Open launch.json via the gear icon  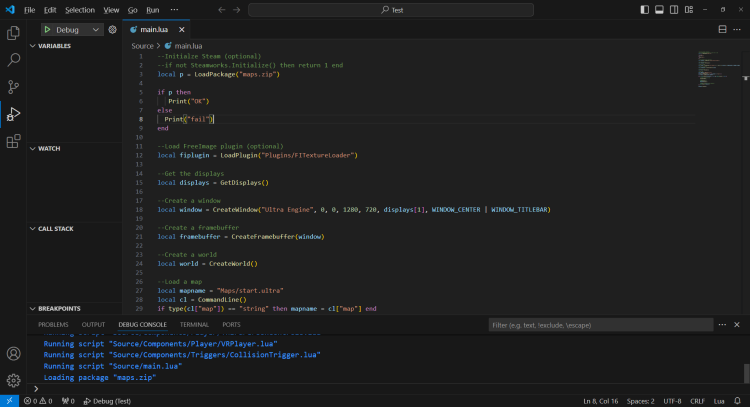[x=113, y=30]
